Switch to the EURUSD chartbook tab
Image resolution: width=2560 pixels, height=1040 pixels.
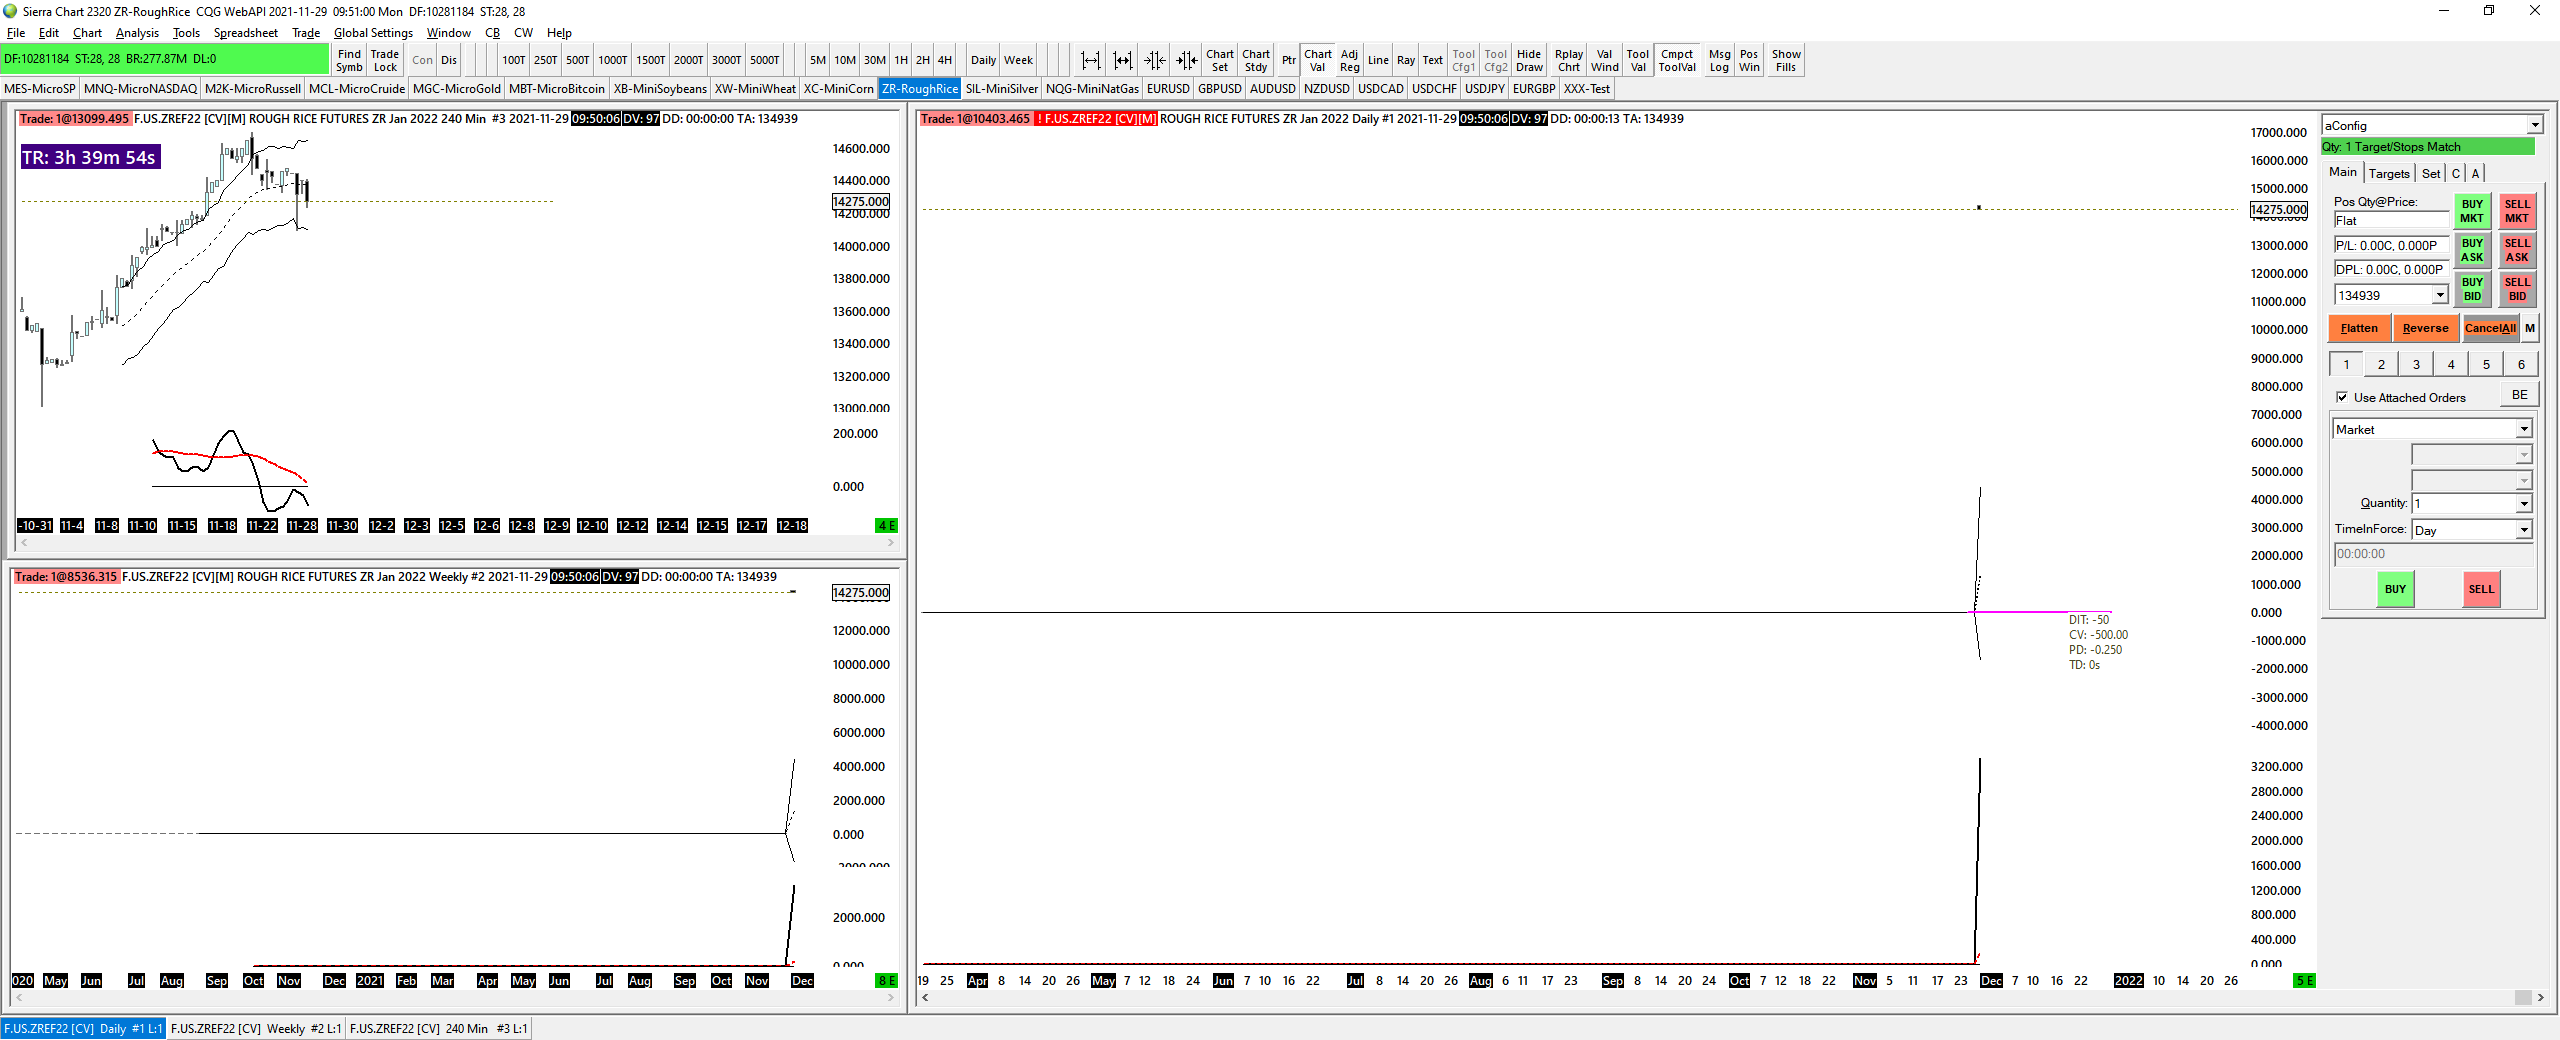[1168, 89]
